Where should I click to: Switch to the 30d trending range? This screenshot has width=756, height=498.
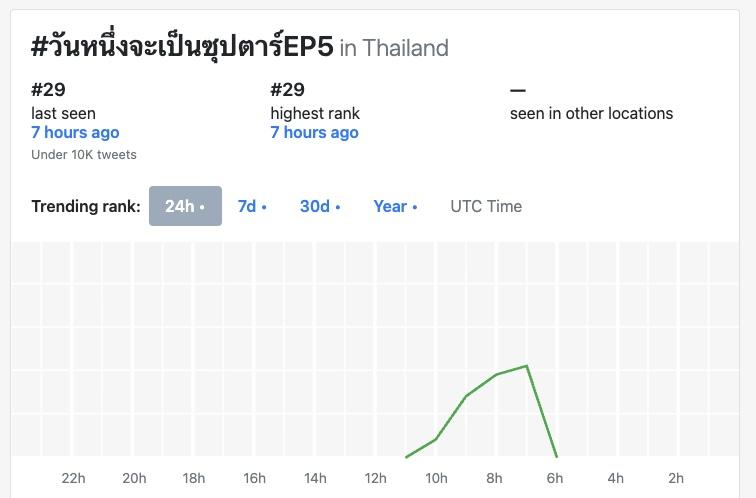pyautogui.click(x=320, y=206)
